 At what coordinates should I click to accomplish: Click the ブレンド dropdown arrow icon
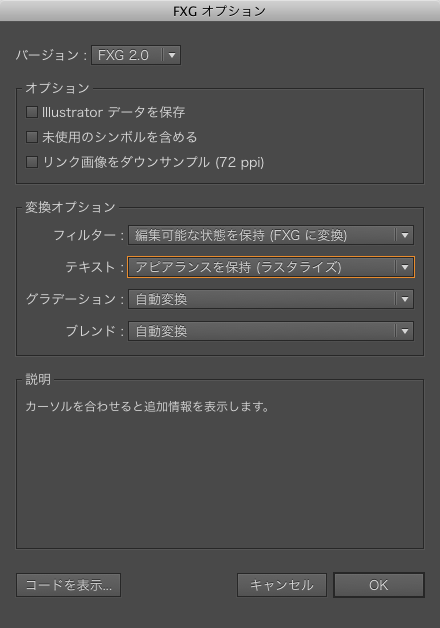405,331
